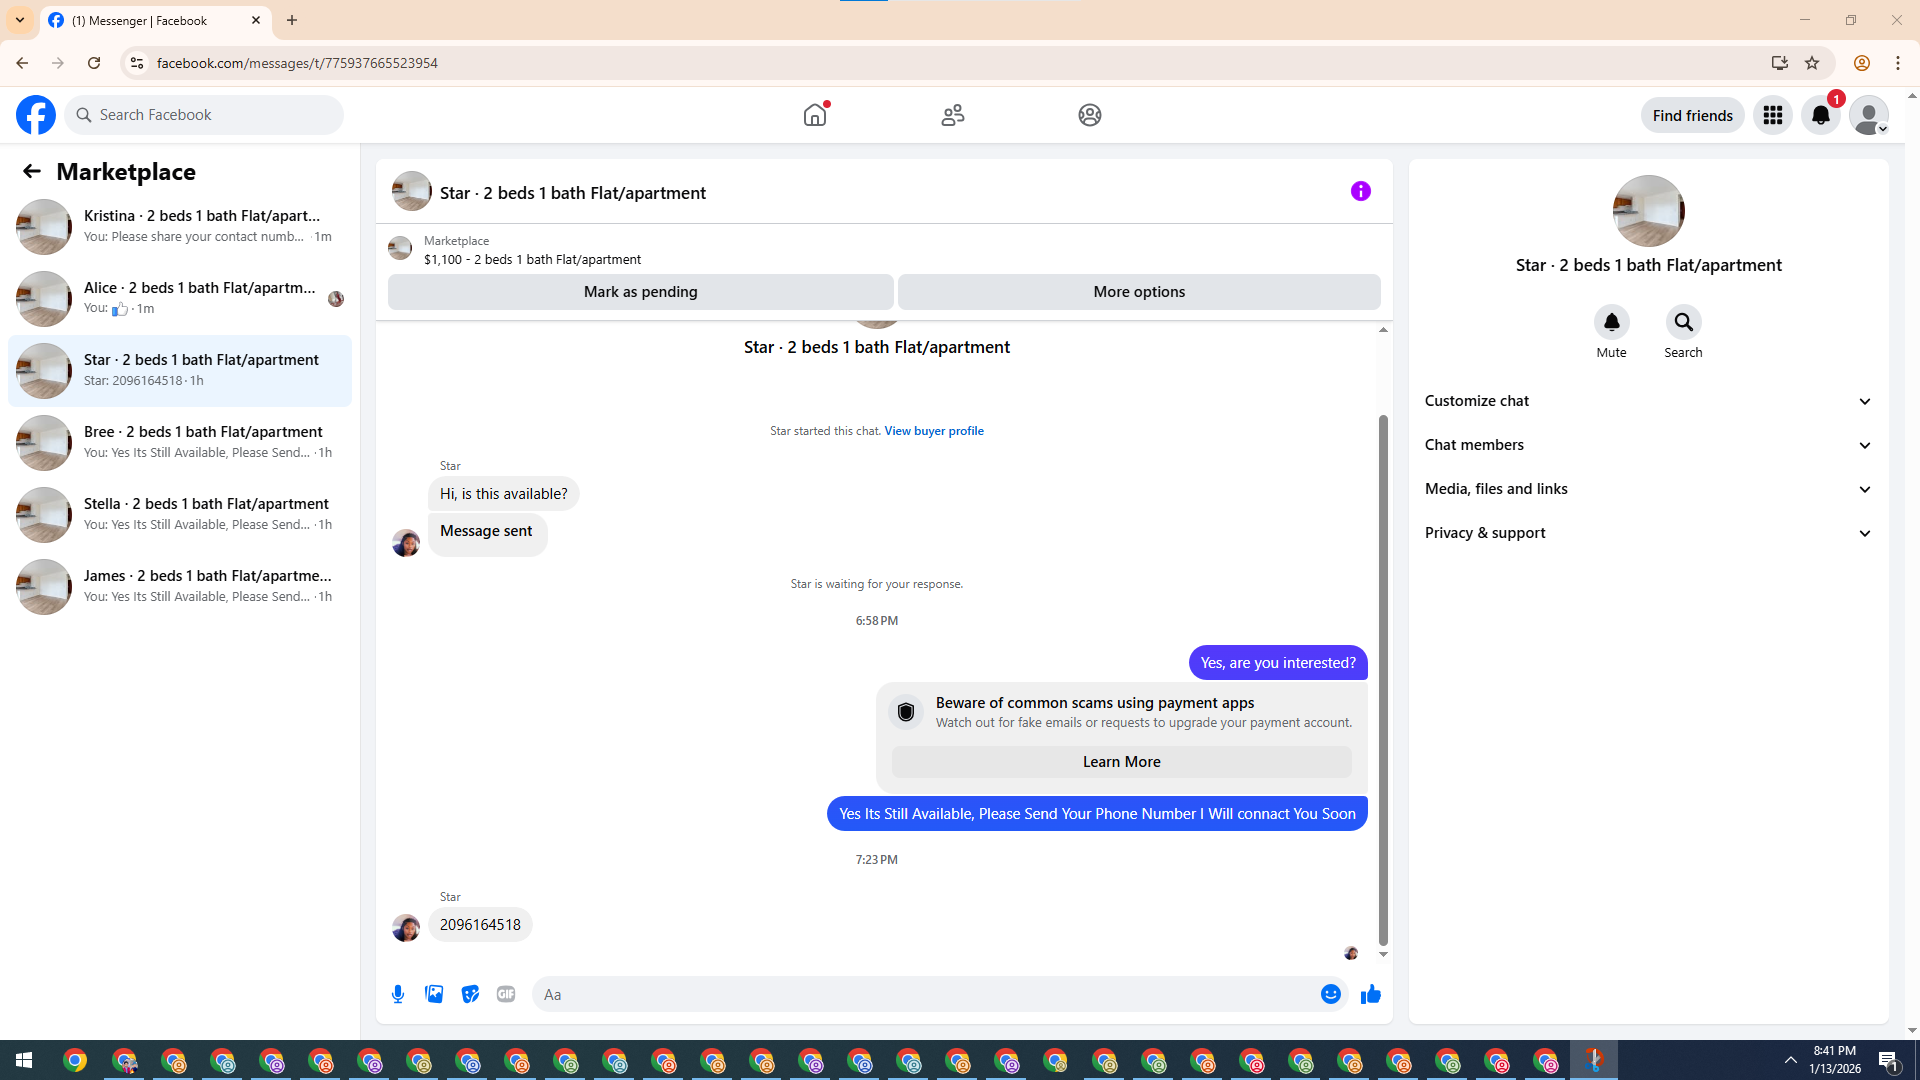Open the View buyer profile link
Viewport: 1920px width, 1080px height.
click(933, 431)
